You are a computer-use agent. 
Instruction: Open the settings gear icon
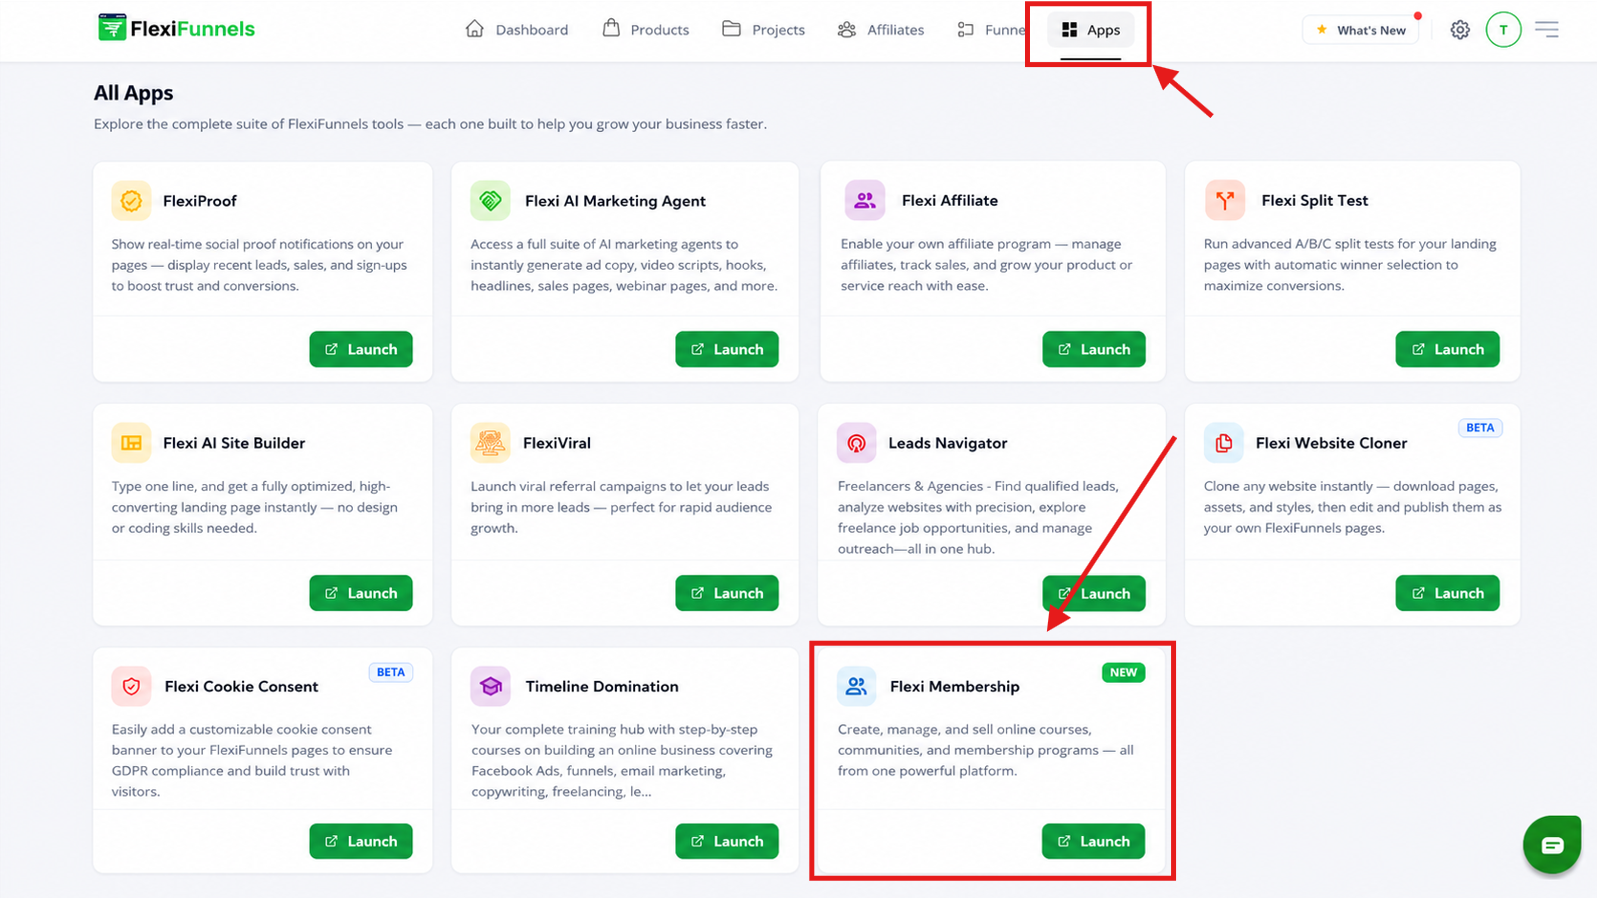point(1460,30)
